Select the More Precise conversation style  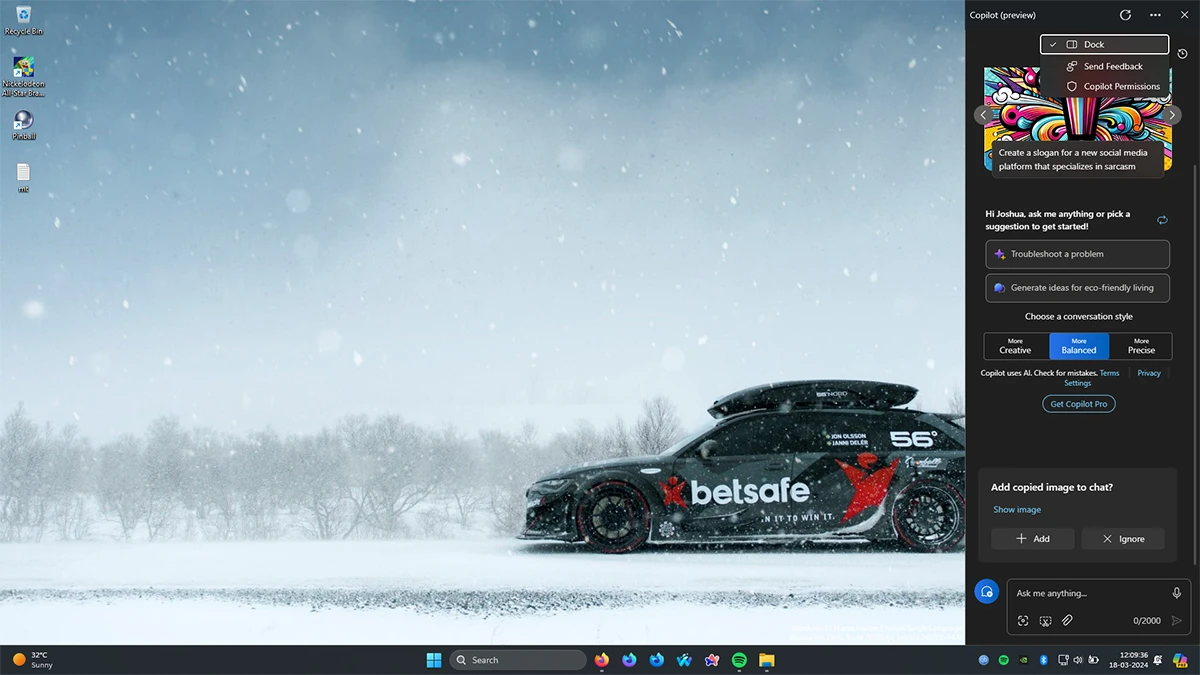[1141, 346]
